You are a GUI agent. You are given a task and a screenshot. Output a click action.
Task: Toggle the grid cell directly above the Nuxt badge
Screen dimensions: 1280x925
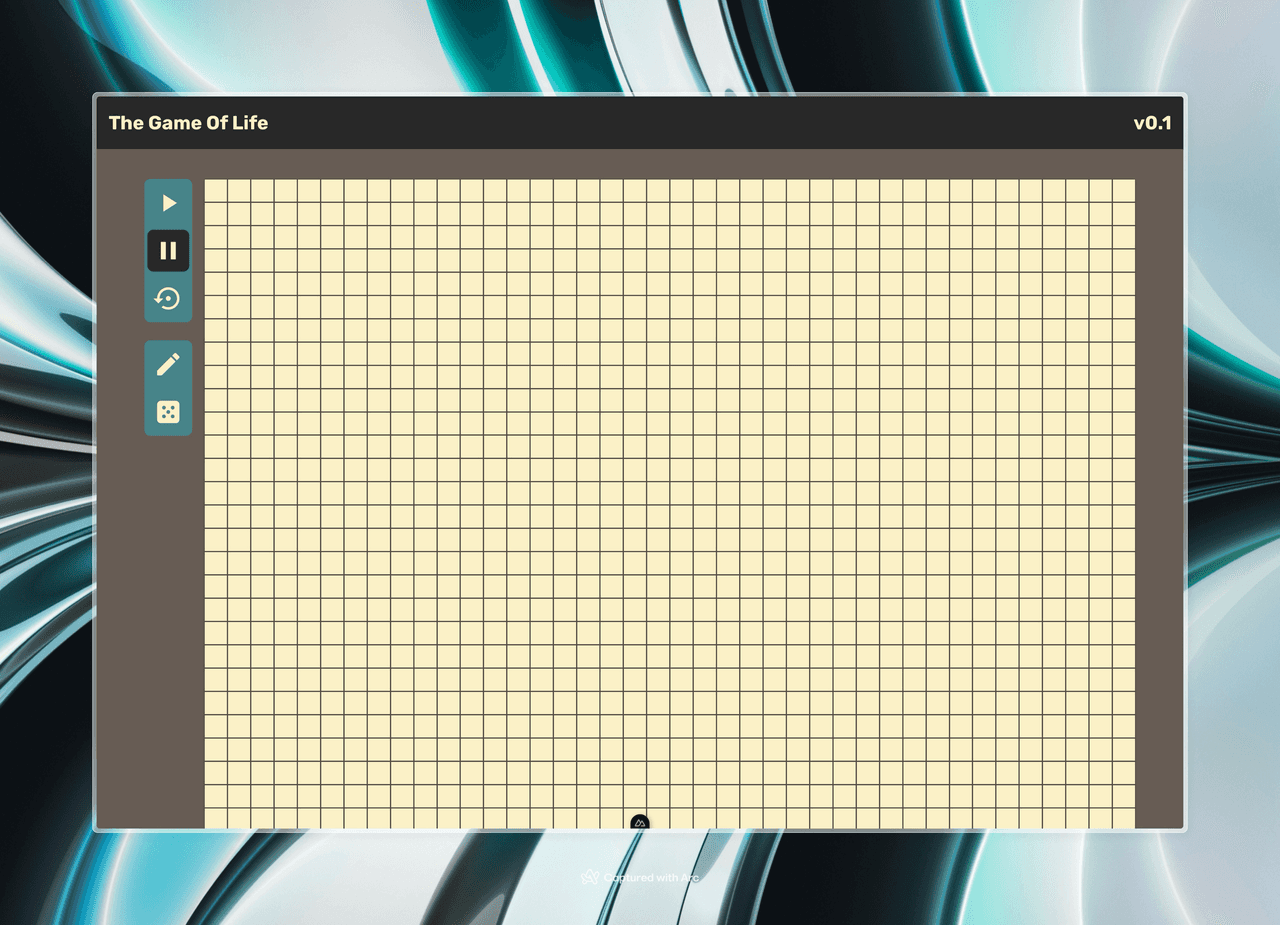coord(635,797)
